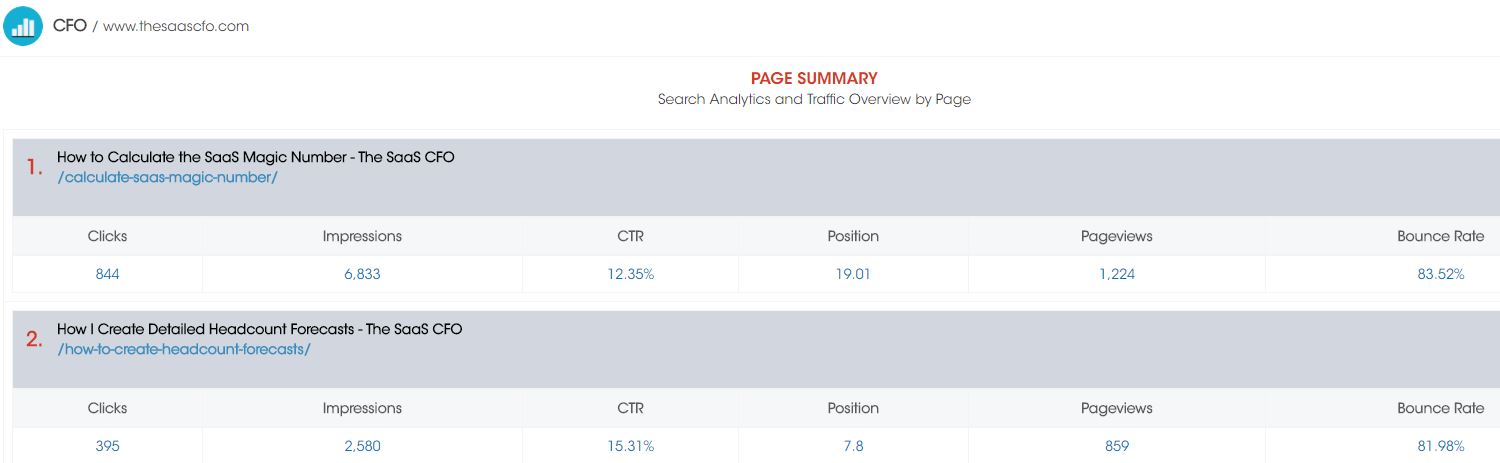Click the 1,224 pageviews value
Screen dimensions: 1500x463
1117,274
